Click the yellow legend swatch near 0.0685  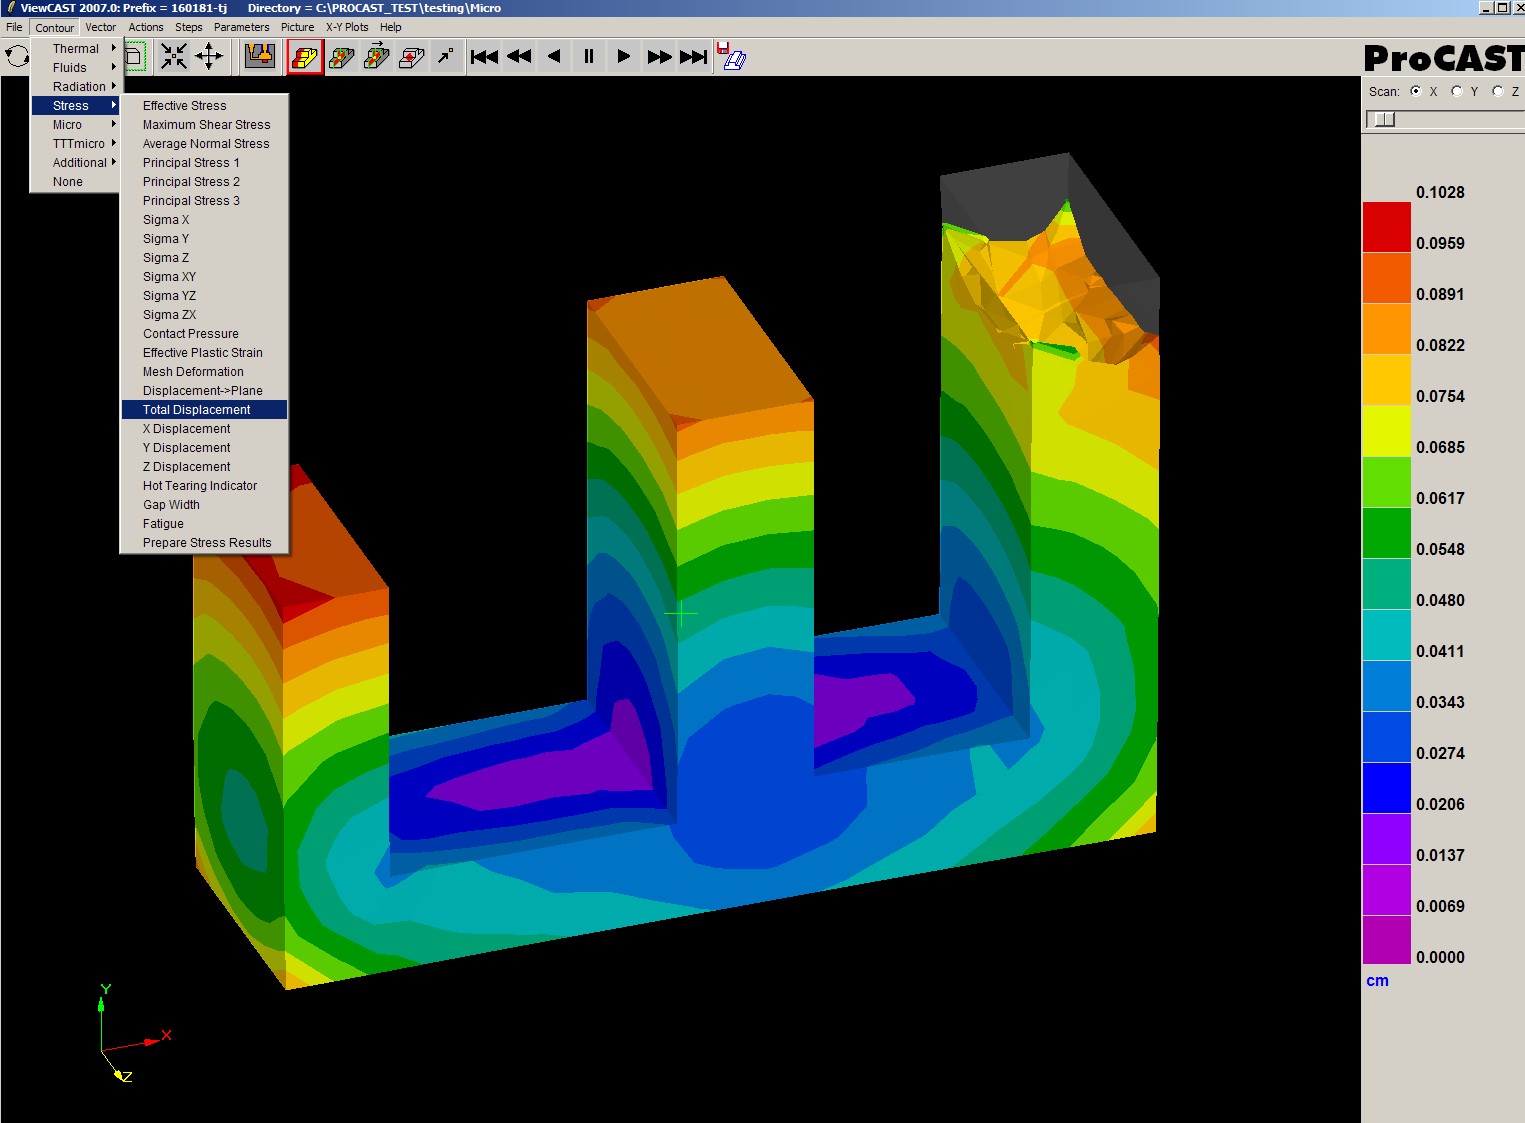(1387, 431)
